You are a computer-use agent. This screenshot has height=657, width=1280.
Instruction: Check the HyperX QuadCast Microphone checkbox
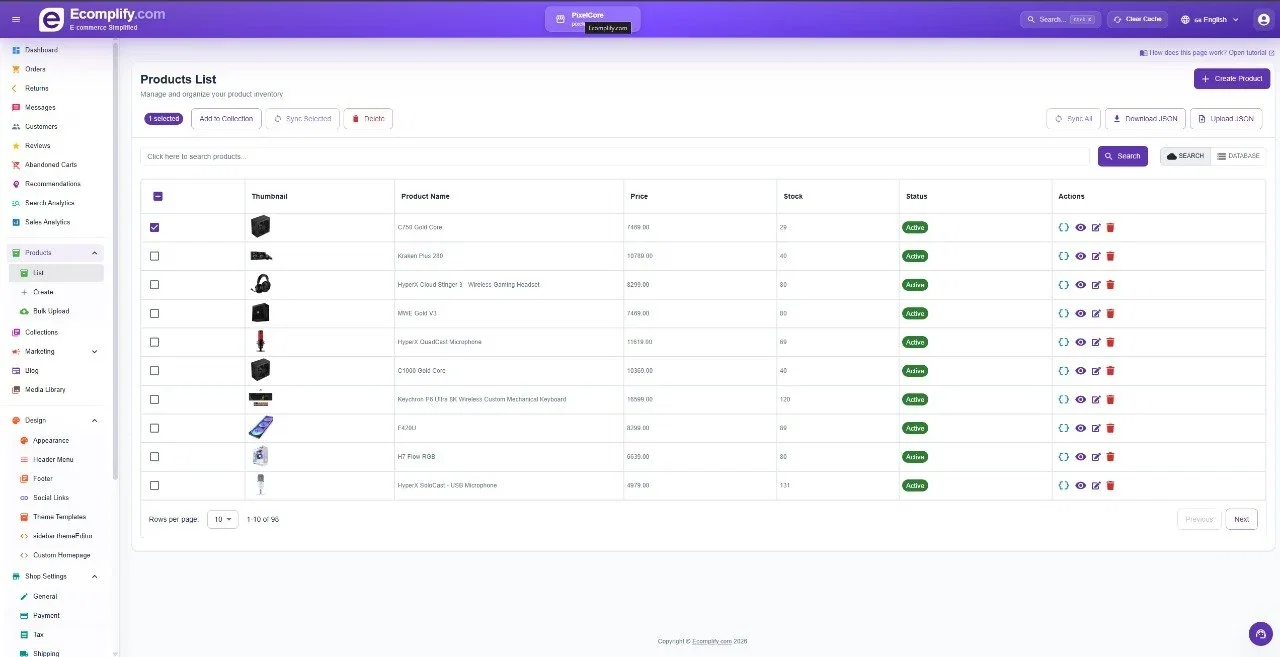tap(154, 342)
